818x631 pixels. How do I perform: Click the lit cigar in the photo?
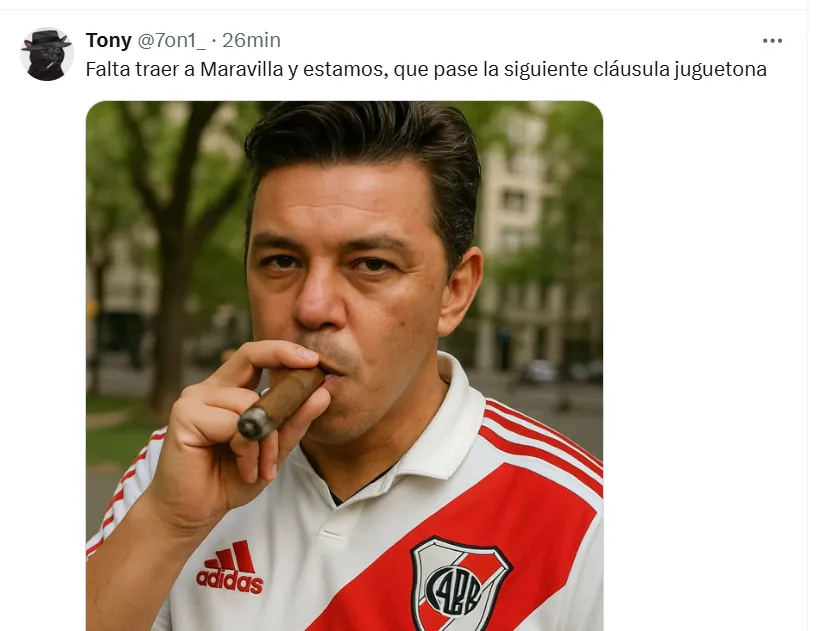[x=282, y=401]
